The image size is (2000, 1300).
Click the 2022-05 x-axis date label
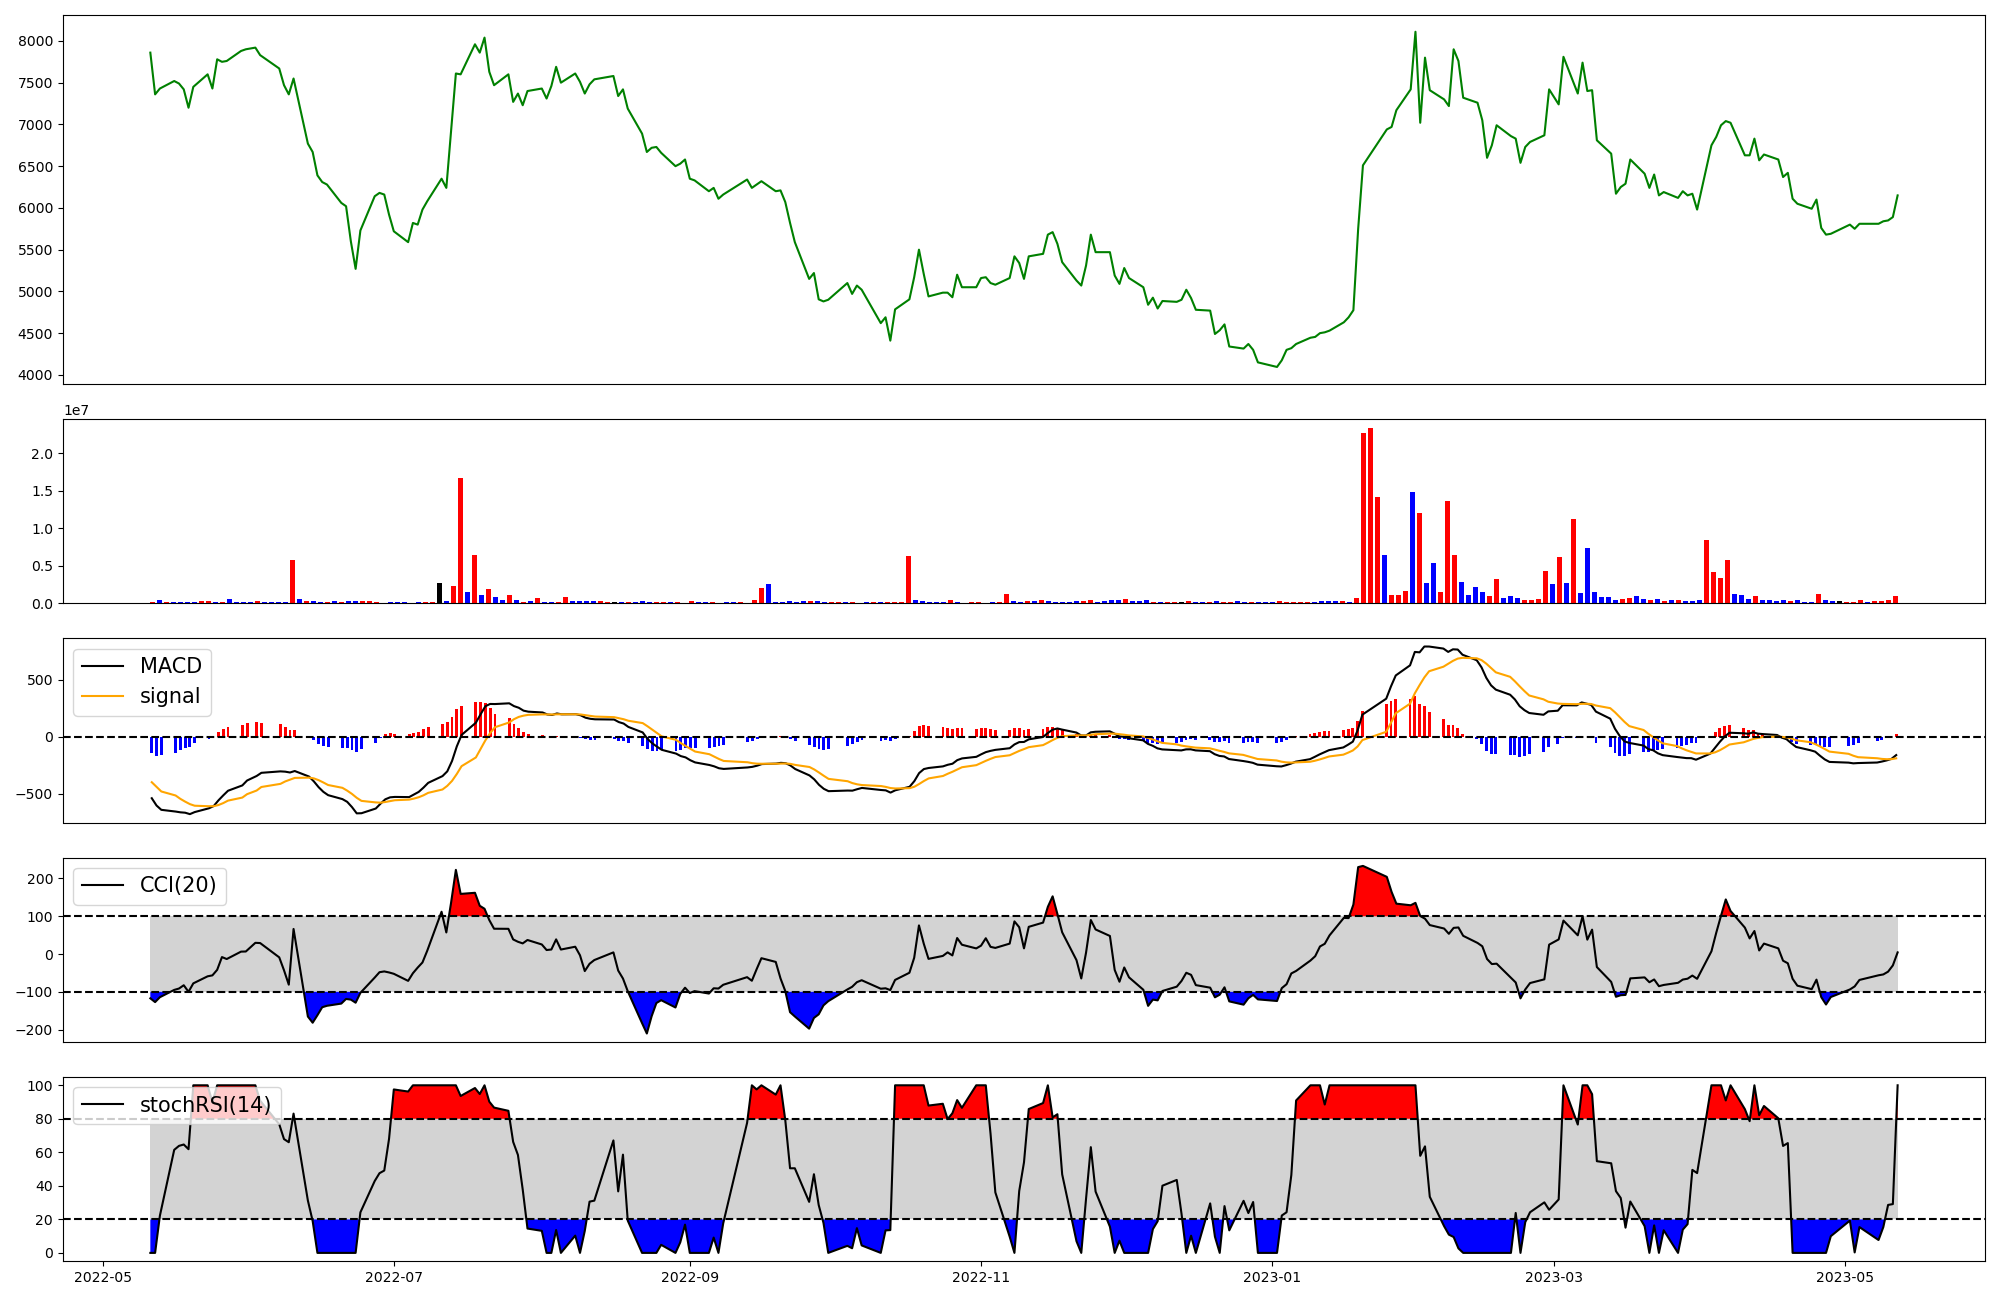(x=103, y=1277)
